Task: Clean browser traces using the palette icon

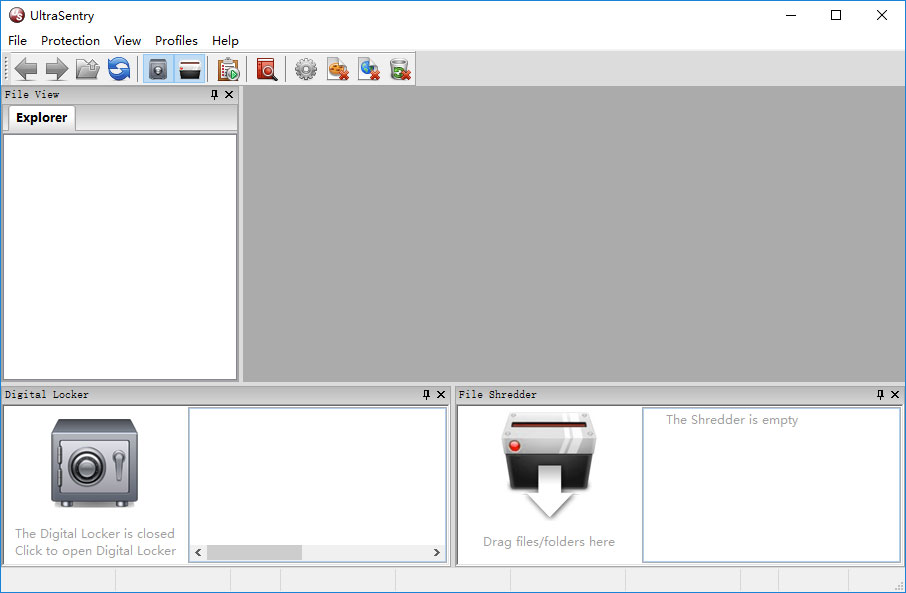Action: coord(337,68)
